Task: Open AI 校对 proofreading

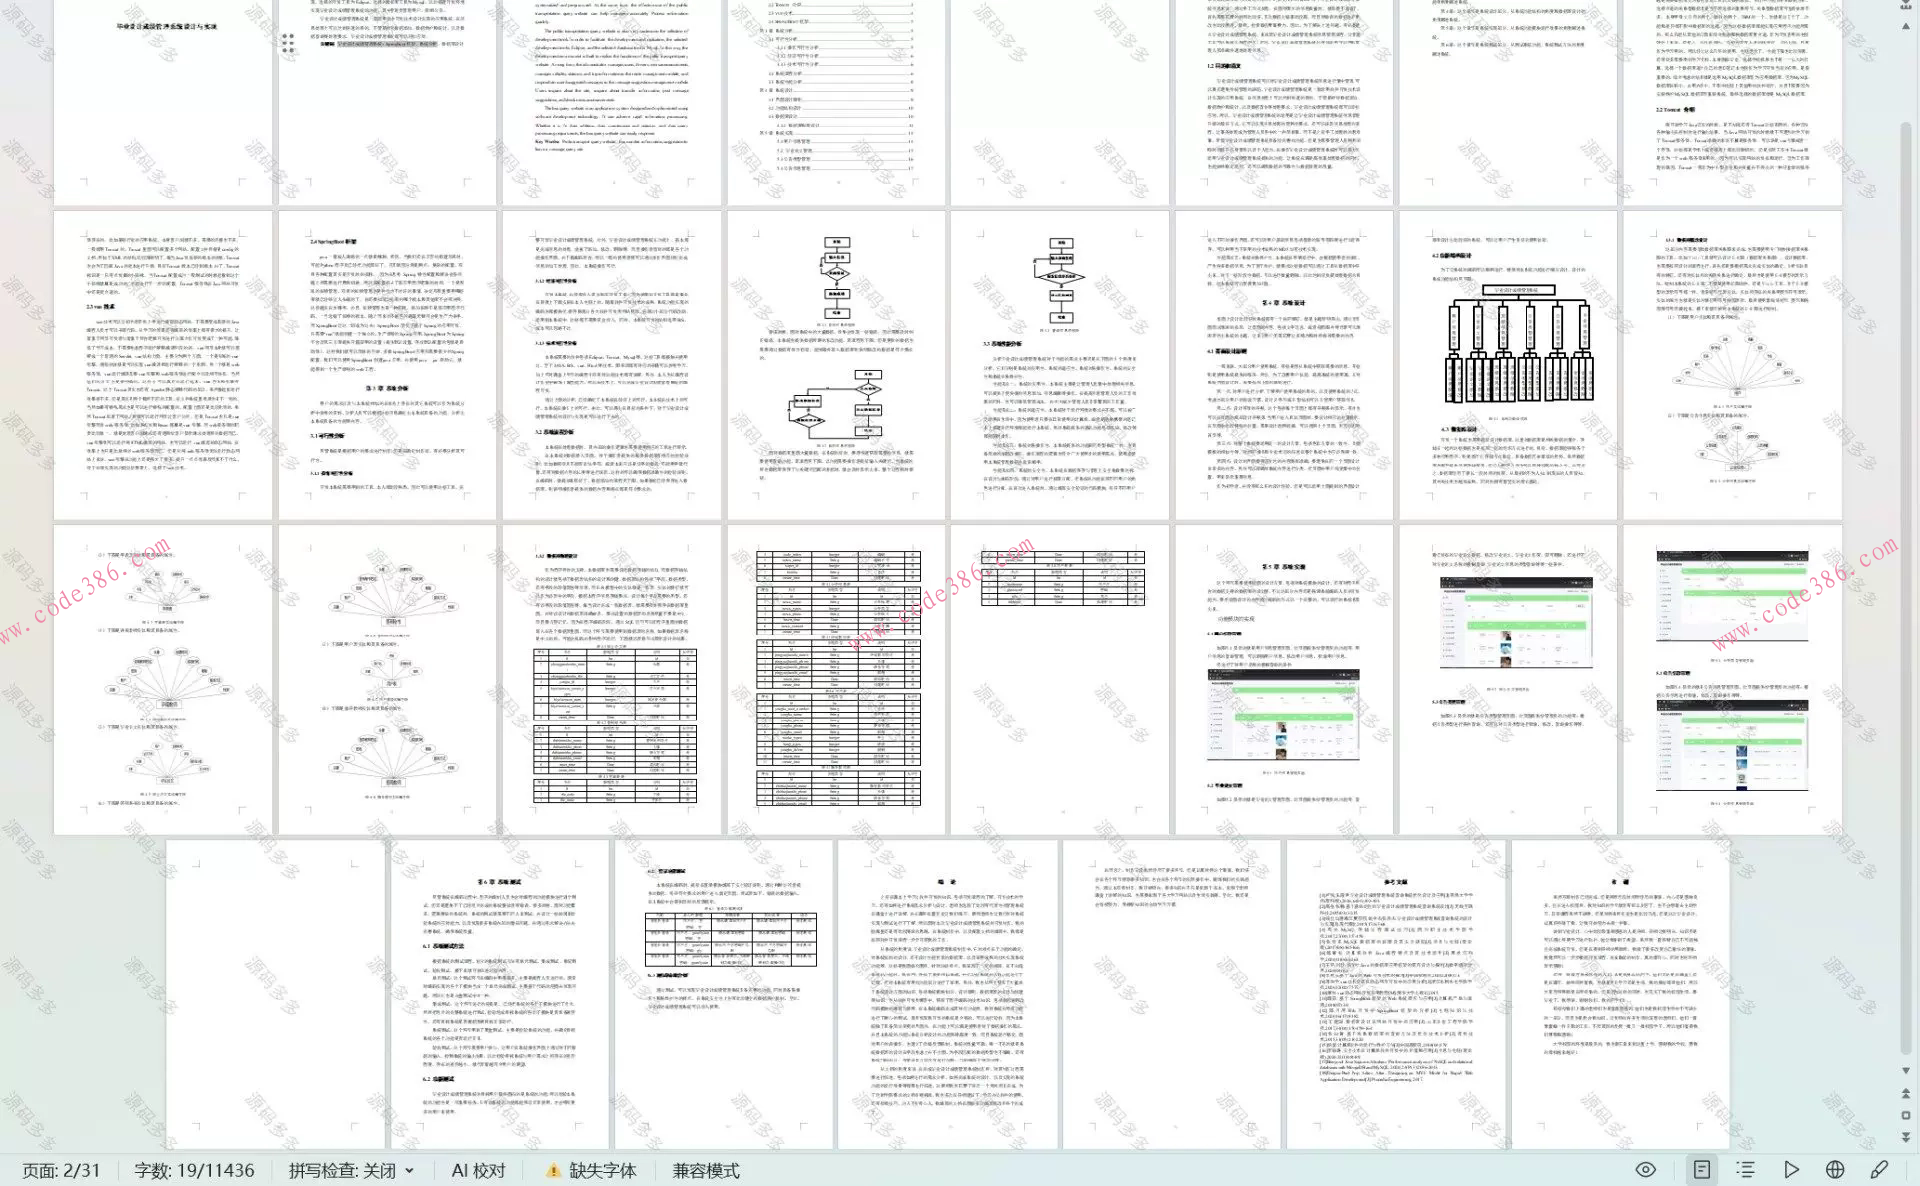Action: click(478, 1170)
